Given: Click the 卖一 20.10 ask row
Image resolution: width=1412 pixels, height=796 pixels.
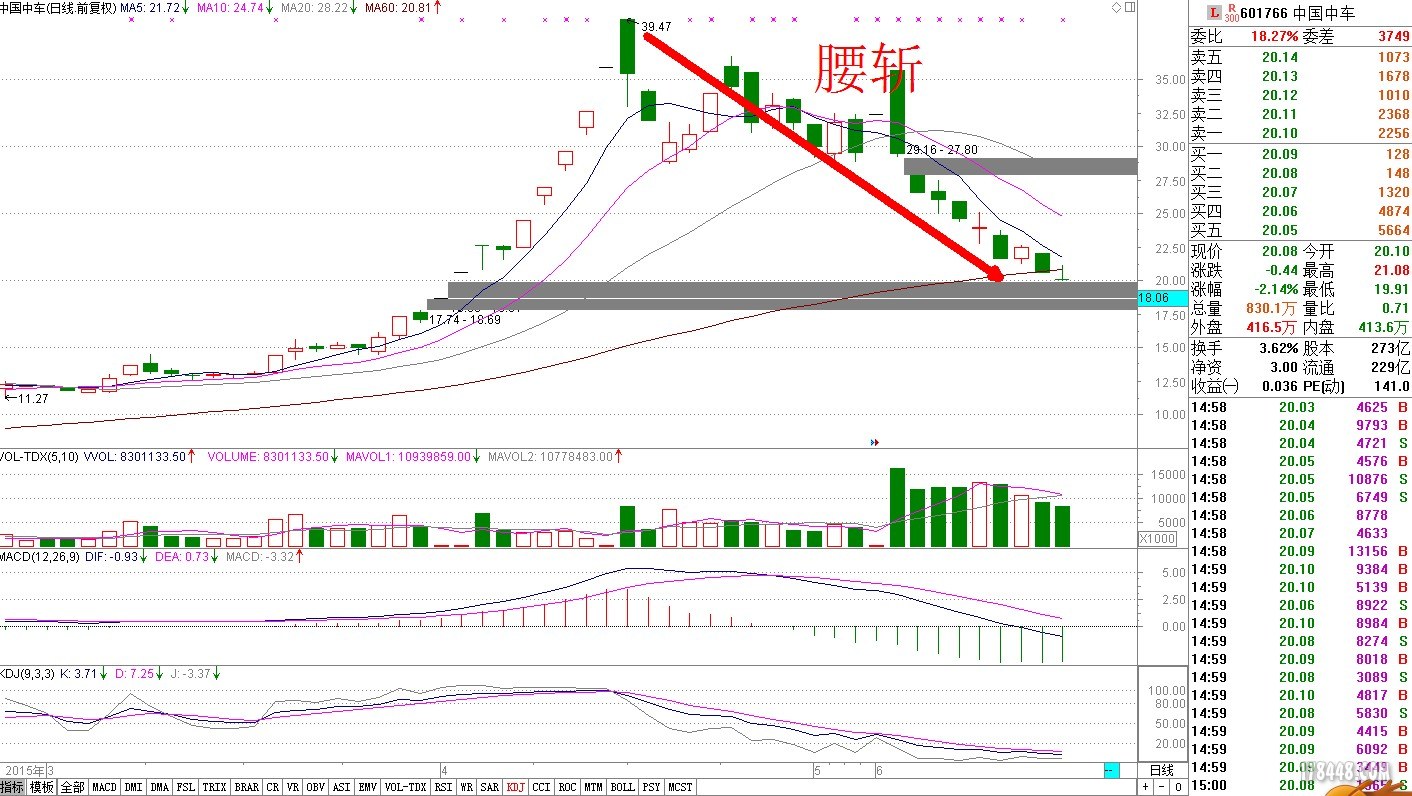Looking at the screenshot, I should point(1300,134).
